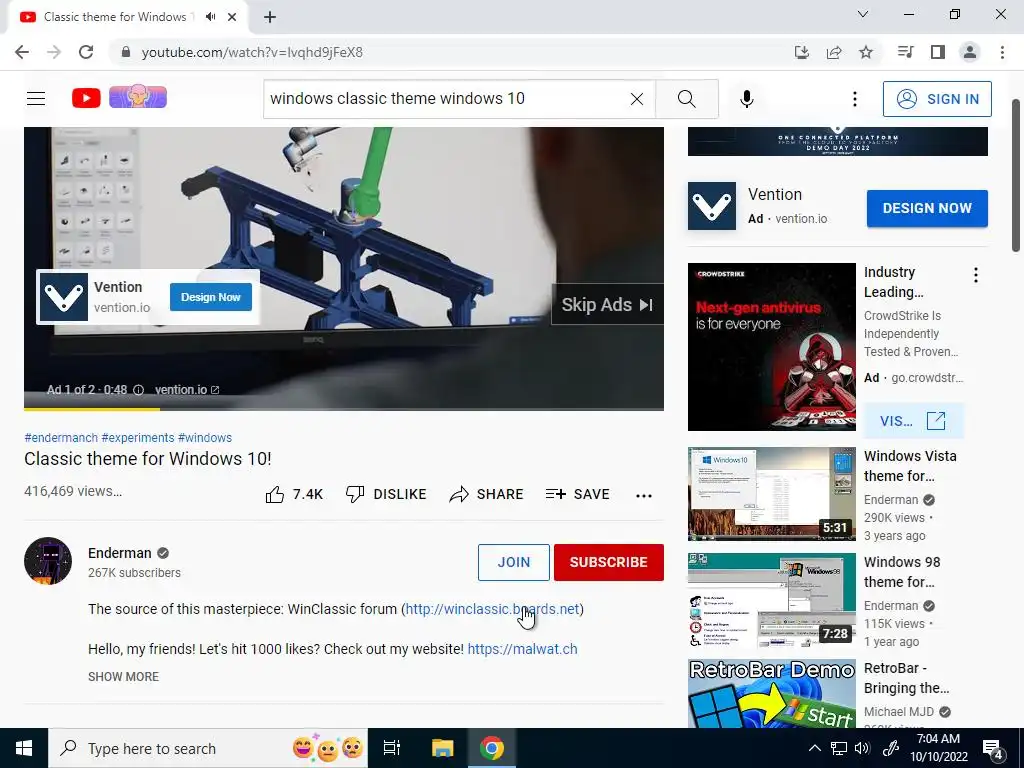Click the install/download page icon
The image size is (1024, 768).
pos(801,52)
